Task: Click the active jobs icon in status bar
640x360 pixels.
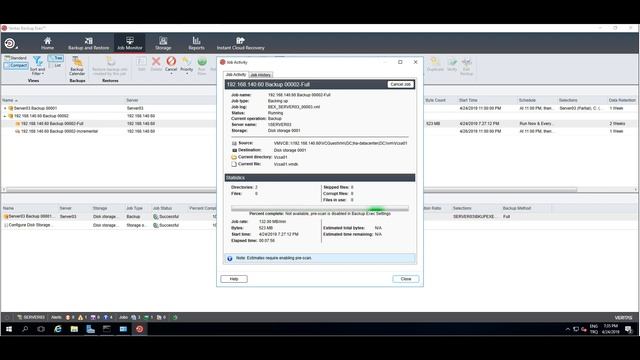Action: click(146, 317)
